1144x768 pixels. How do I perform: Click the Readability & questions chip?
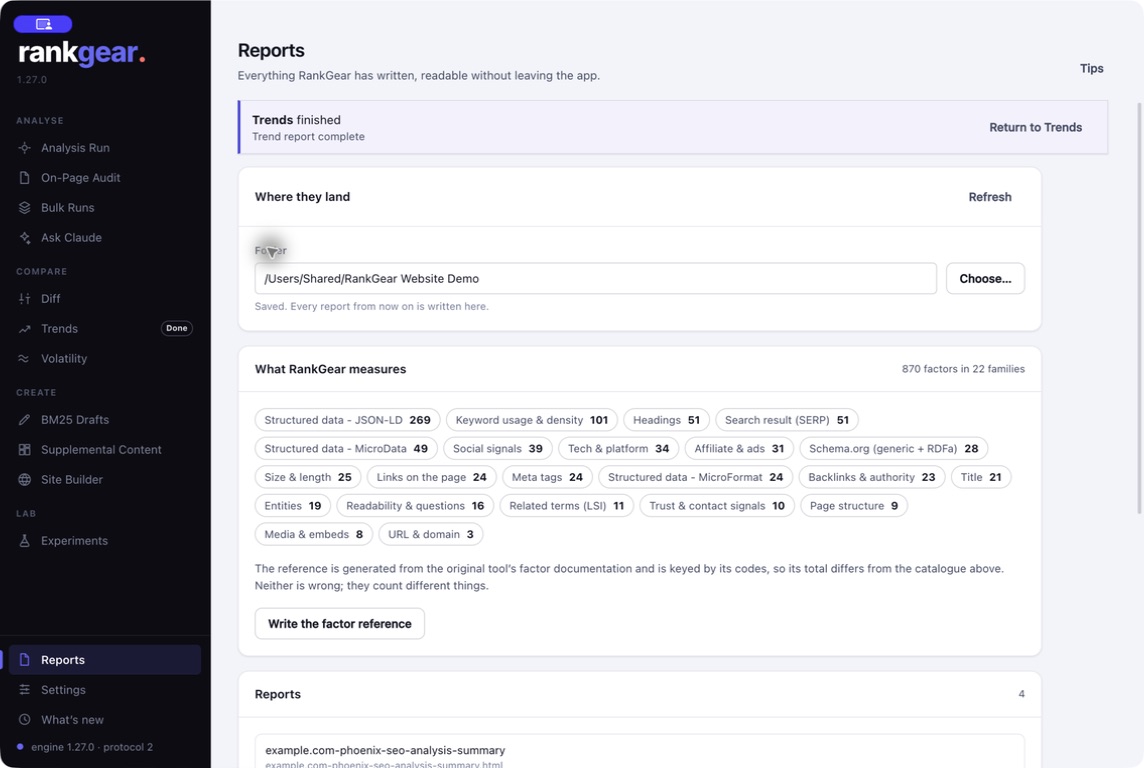(415, 505)
